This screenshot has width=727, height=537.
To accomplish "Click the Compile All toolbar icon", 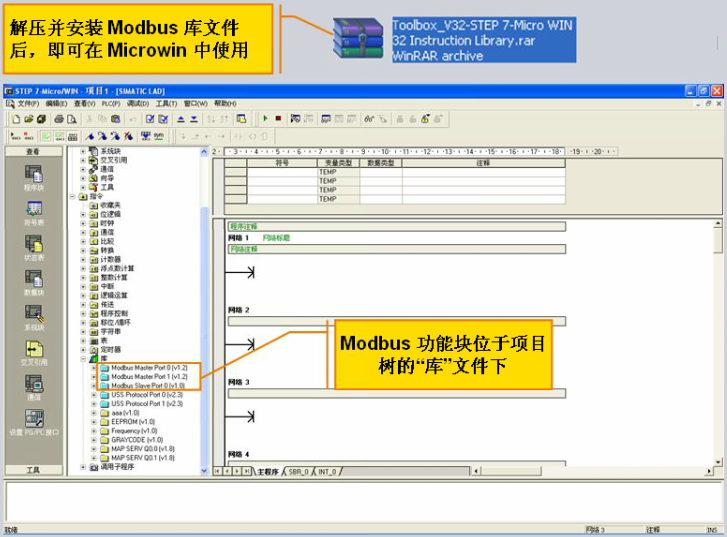I will click(x=163, y=119).
